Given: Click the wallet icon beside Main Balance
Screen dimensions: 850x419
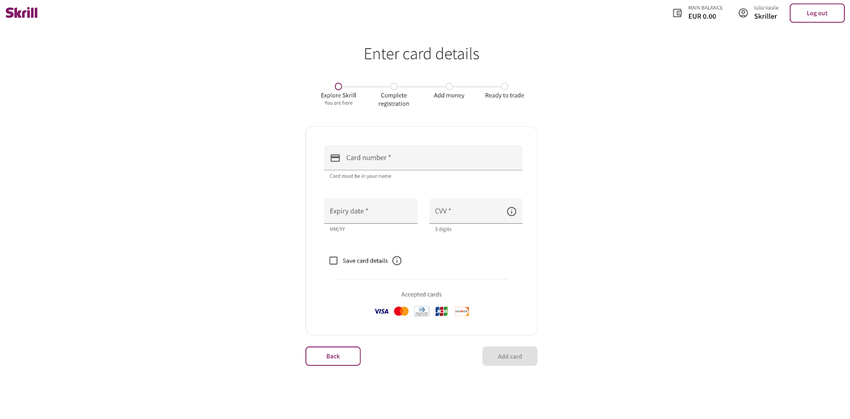Looking at the screenshot, I should click(677, 13).
